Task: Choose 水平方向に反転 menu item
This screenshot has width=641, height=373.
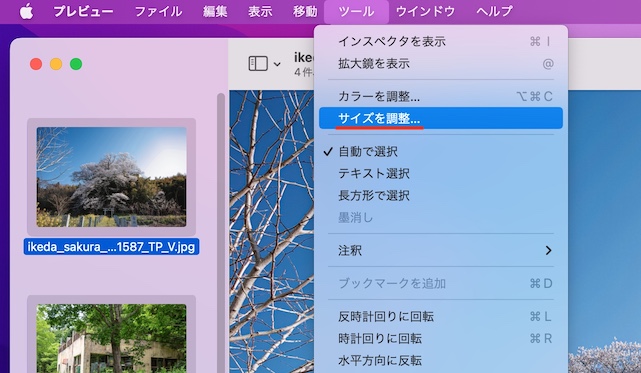Action: pyautogui.click(x=441, y=361)
